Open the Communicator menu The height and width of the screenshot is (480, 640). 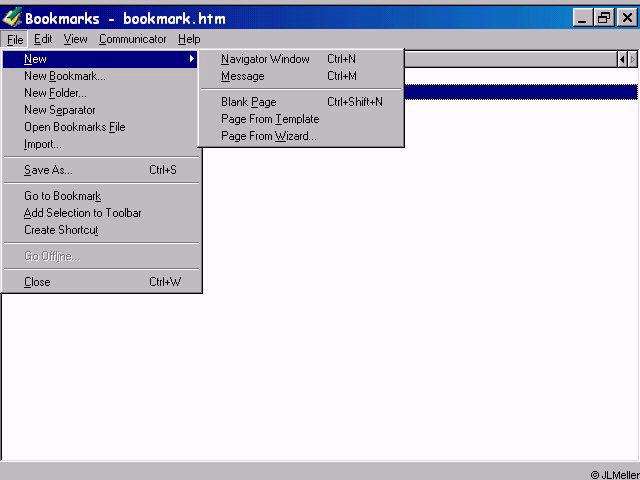(132, 39)
